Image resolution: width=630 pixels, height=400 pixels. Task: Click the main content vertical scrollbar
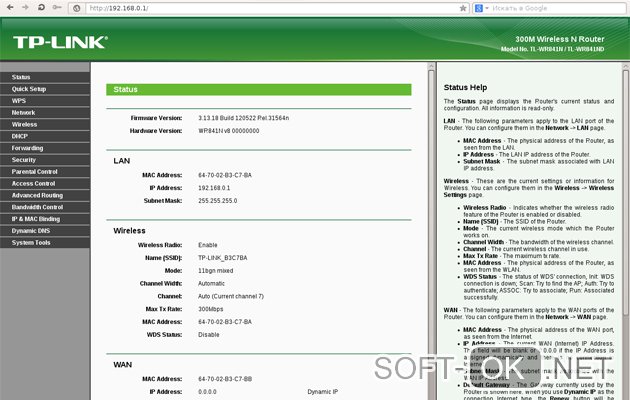pos(431,233)
